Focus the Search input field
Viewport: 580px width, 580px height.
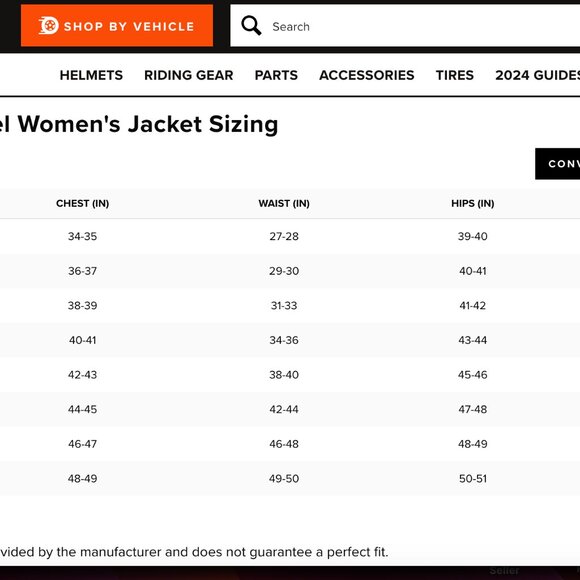point(405,26)
